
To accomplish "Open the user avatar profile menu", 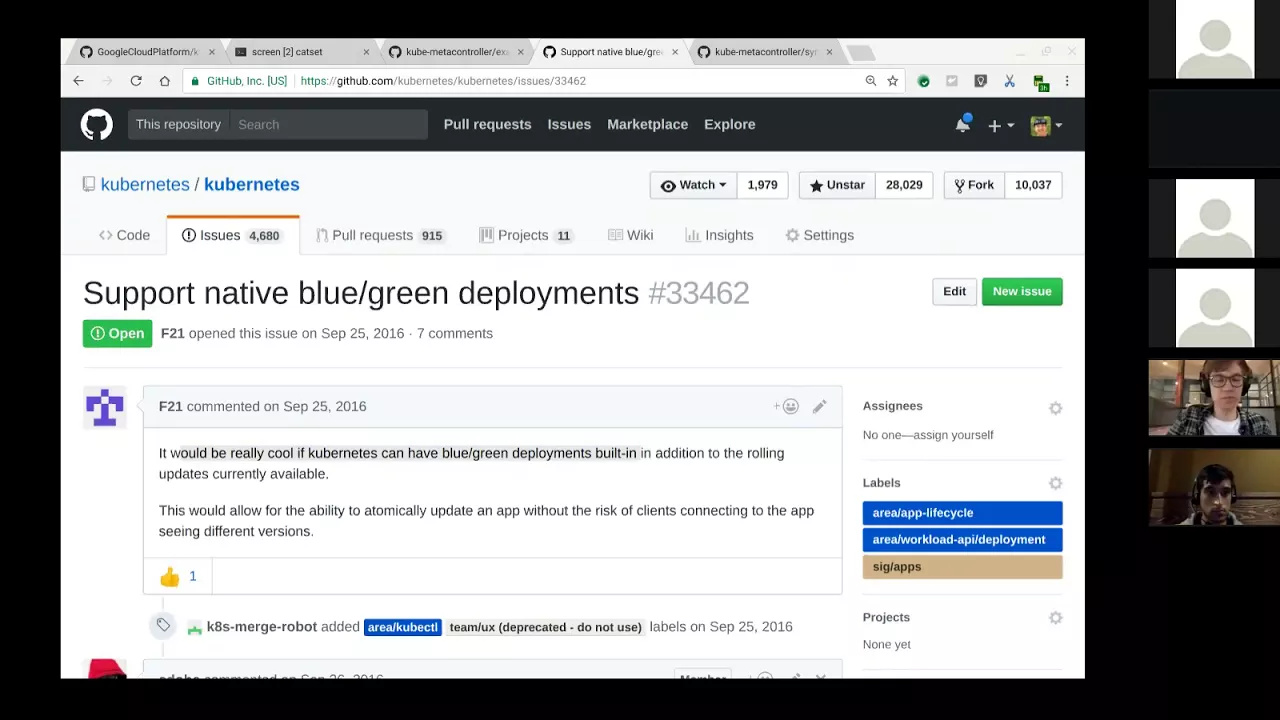I will [1046, 125].
